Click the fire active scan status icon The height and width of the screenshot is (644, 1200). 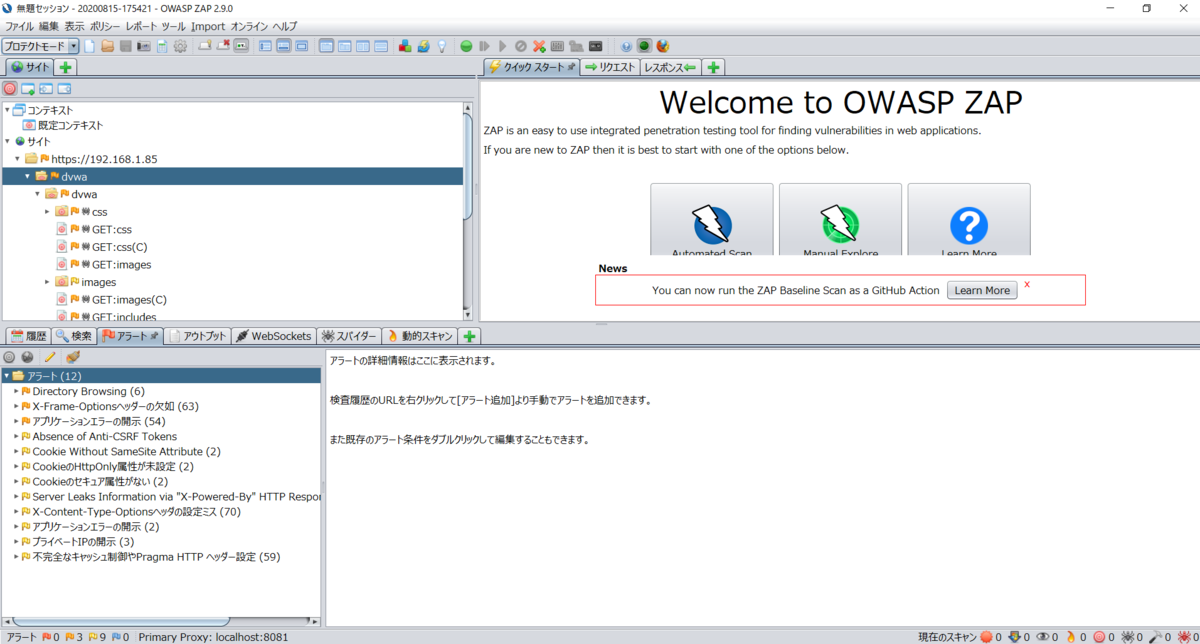[1070, 636]
